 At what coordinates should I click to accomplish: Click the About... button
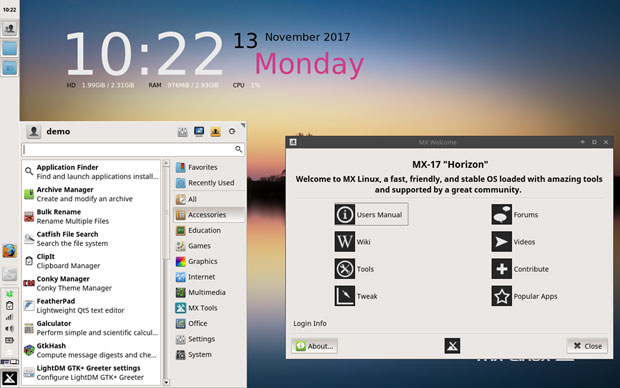click(x=314, y=346)
